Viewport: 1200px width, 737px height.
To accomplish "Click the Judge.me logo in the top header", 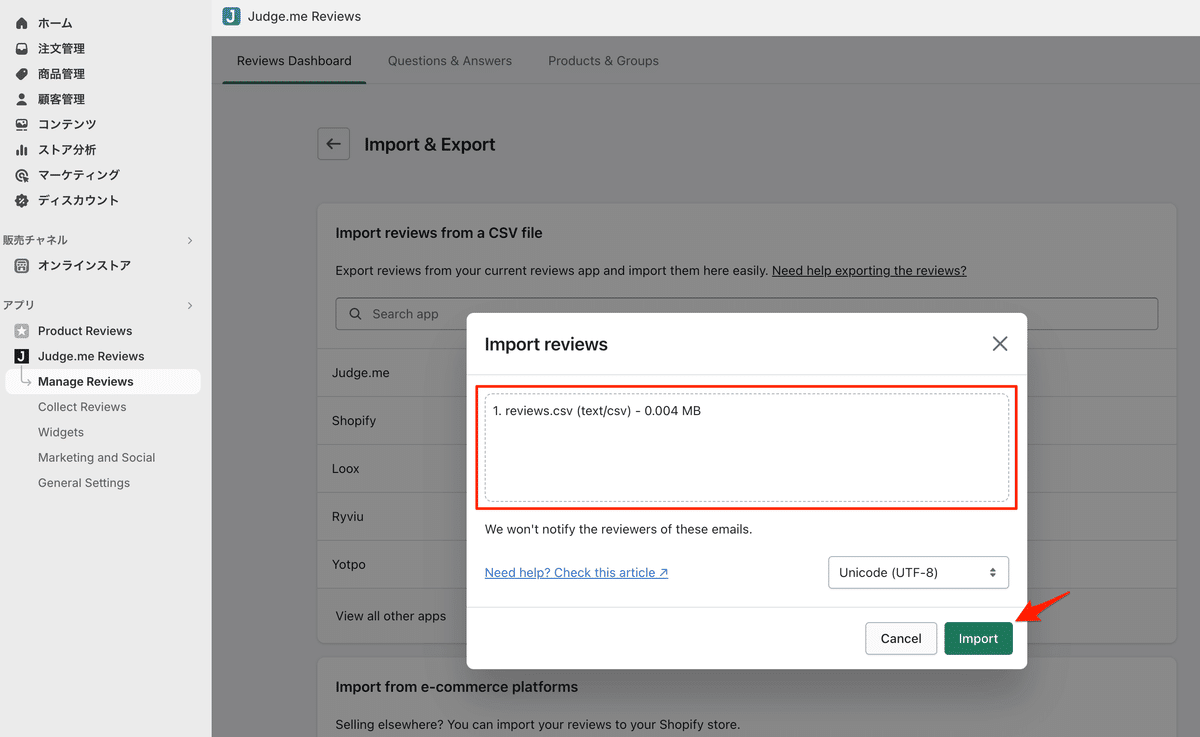I will pos(231,16).
